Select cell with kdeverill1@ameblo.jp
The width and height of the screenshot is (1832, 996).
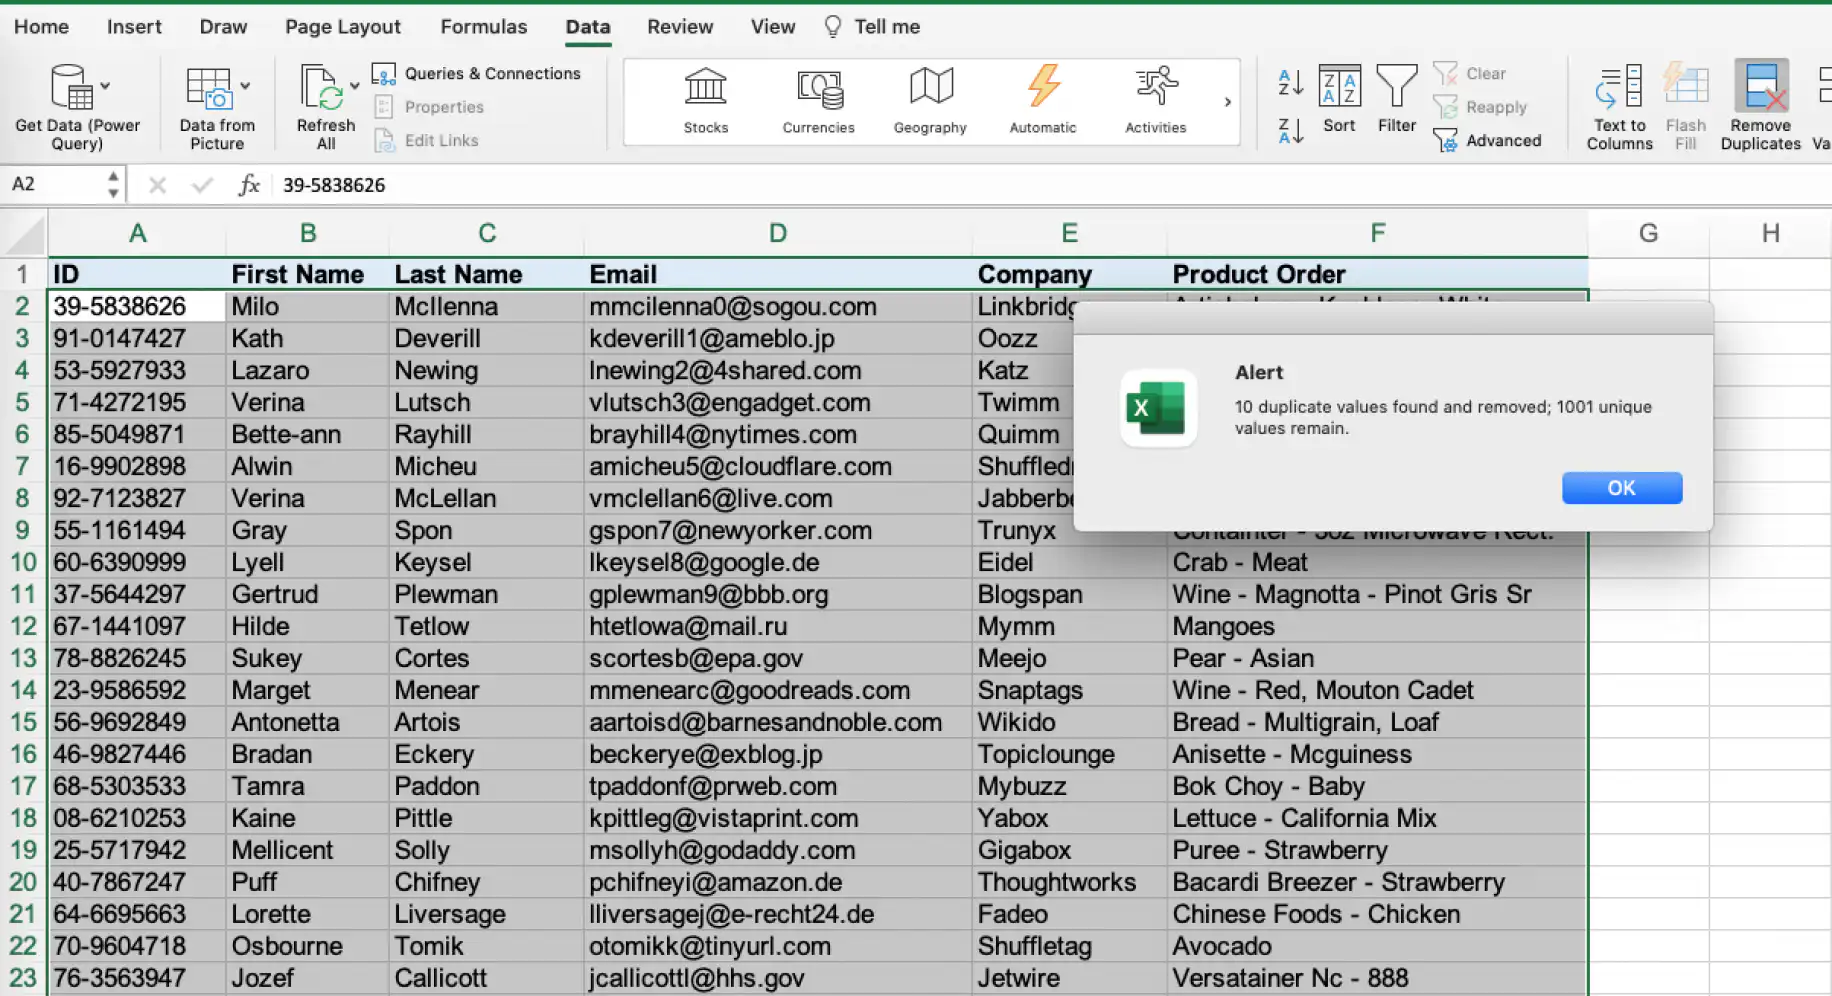click(x=777, y=338)
